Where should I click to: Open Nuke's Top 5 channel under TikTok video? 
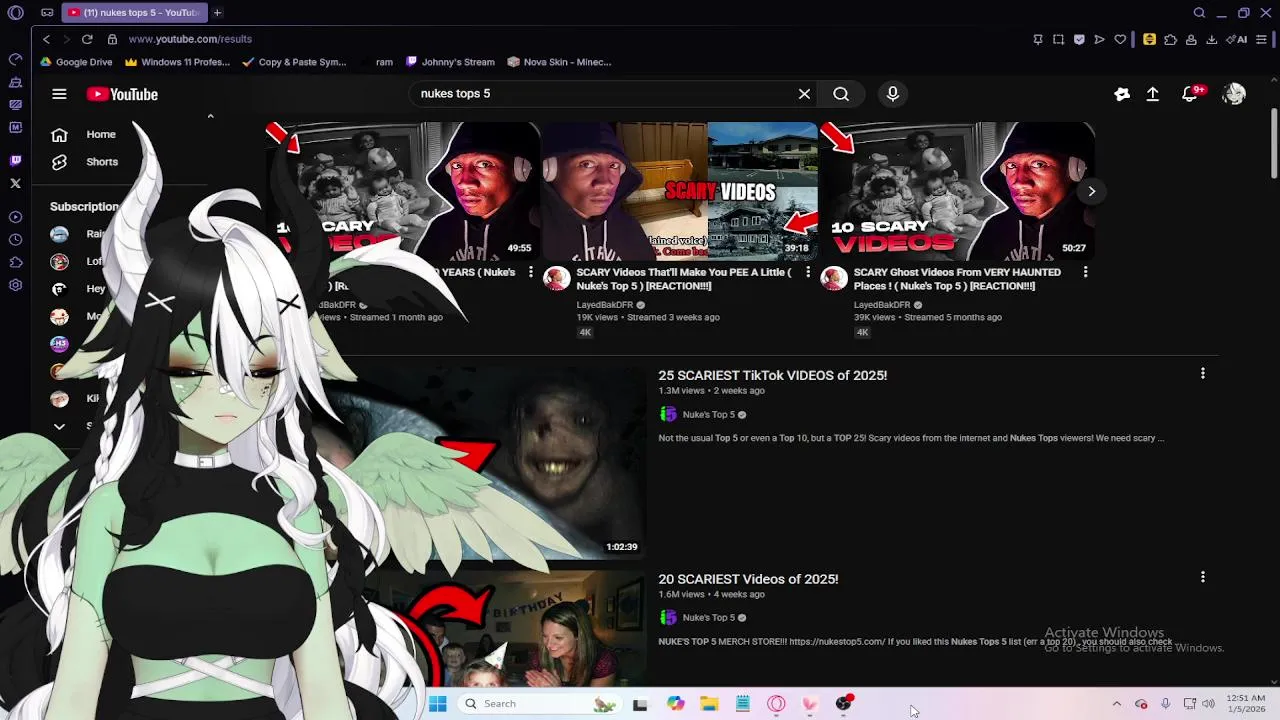tap(709, 414)
